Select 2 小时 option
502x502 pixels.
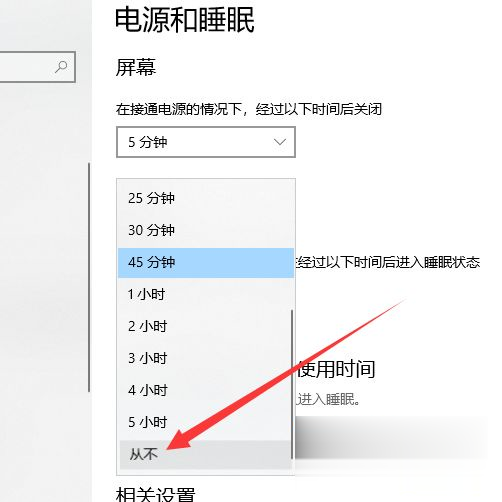(206, 326)
